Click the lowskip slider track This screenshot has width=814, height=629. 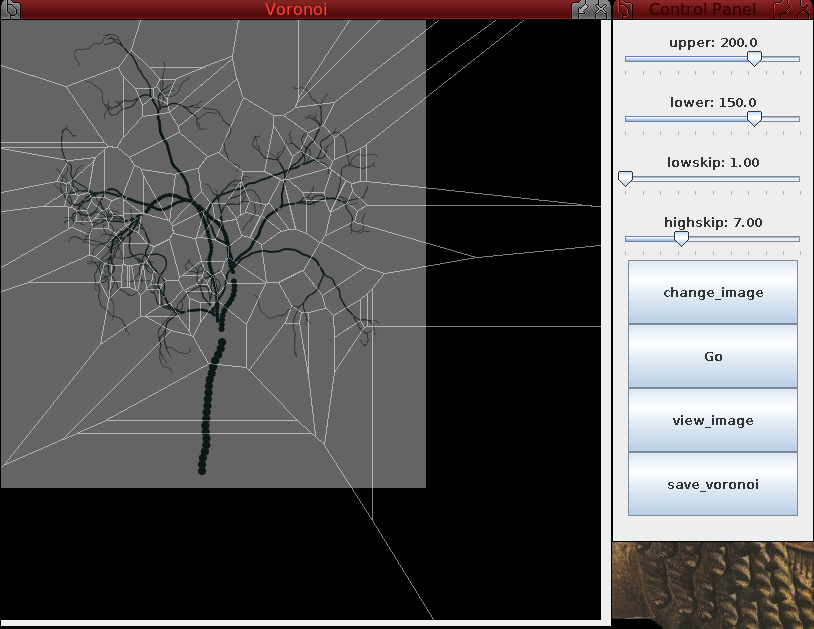[712, 179]
